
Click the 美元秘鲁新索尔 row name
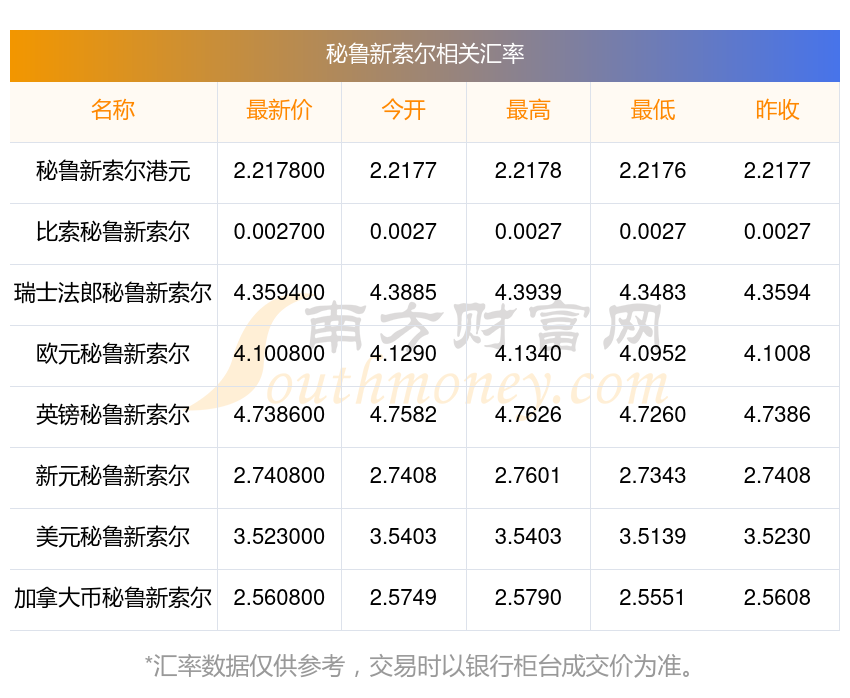[x=113, y=537]
